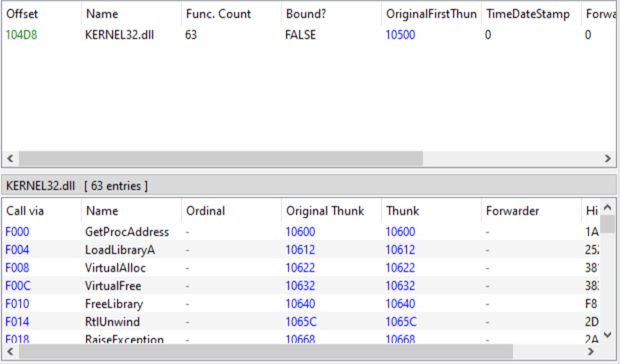This screenshot has height=364, width=620.
Task: Select offset value 104D8
Action: [21, 35]
